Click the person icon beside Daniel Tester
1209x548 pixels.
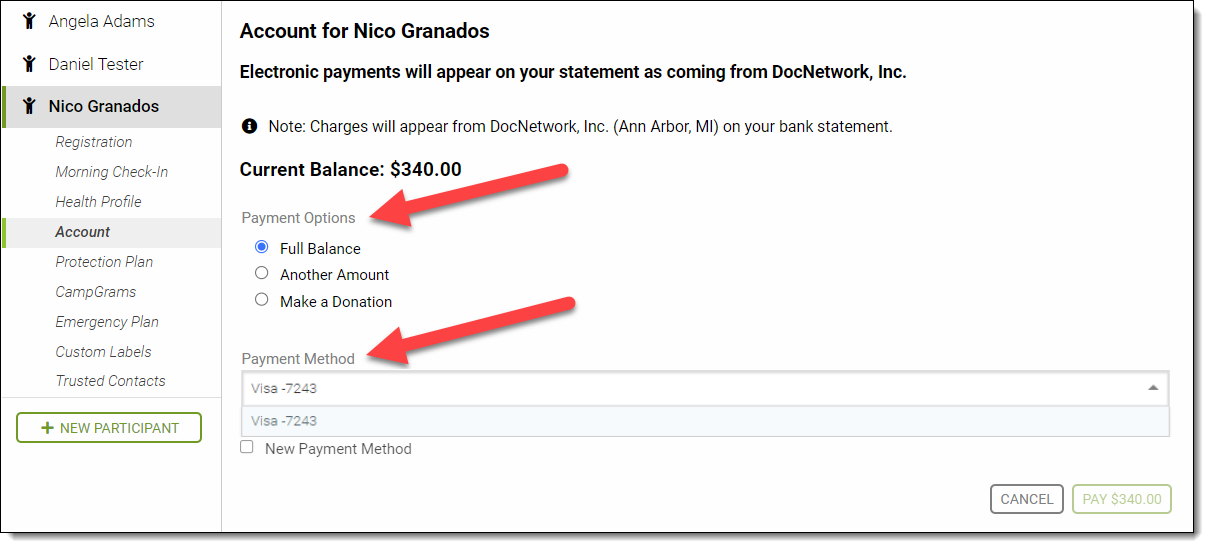29,64
